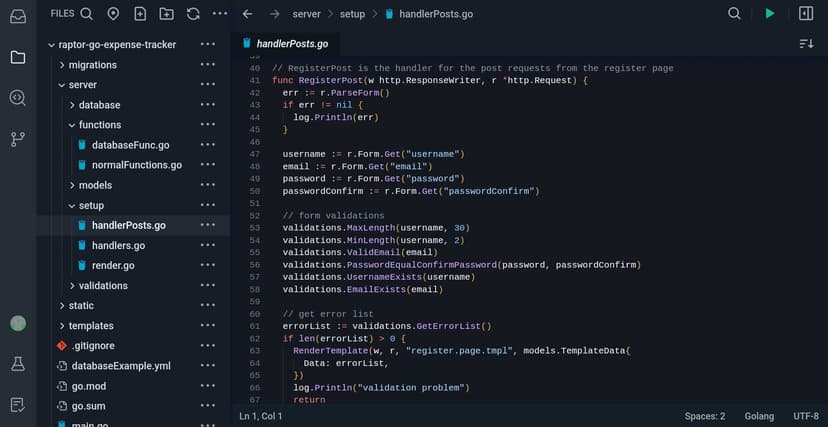Click the green status circle in sidebar
The height and width of the screenshot is (427, 828).
point(18,323)
